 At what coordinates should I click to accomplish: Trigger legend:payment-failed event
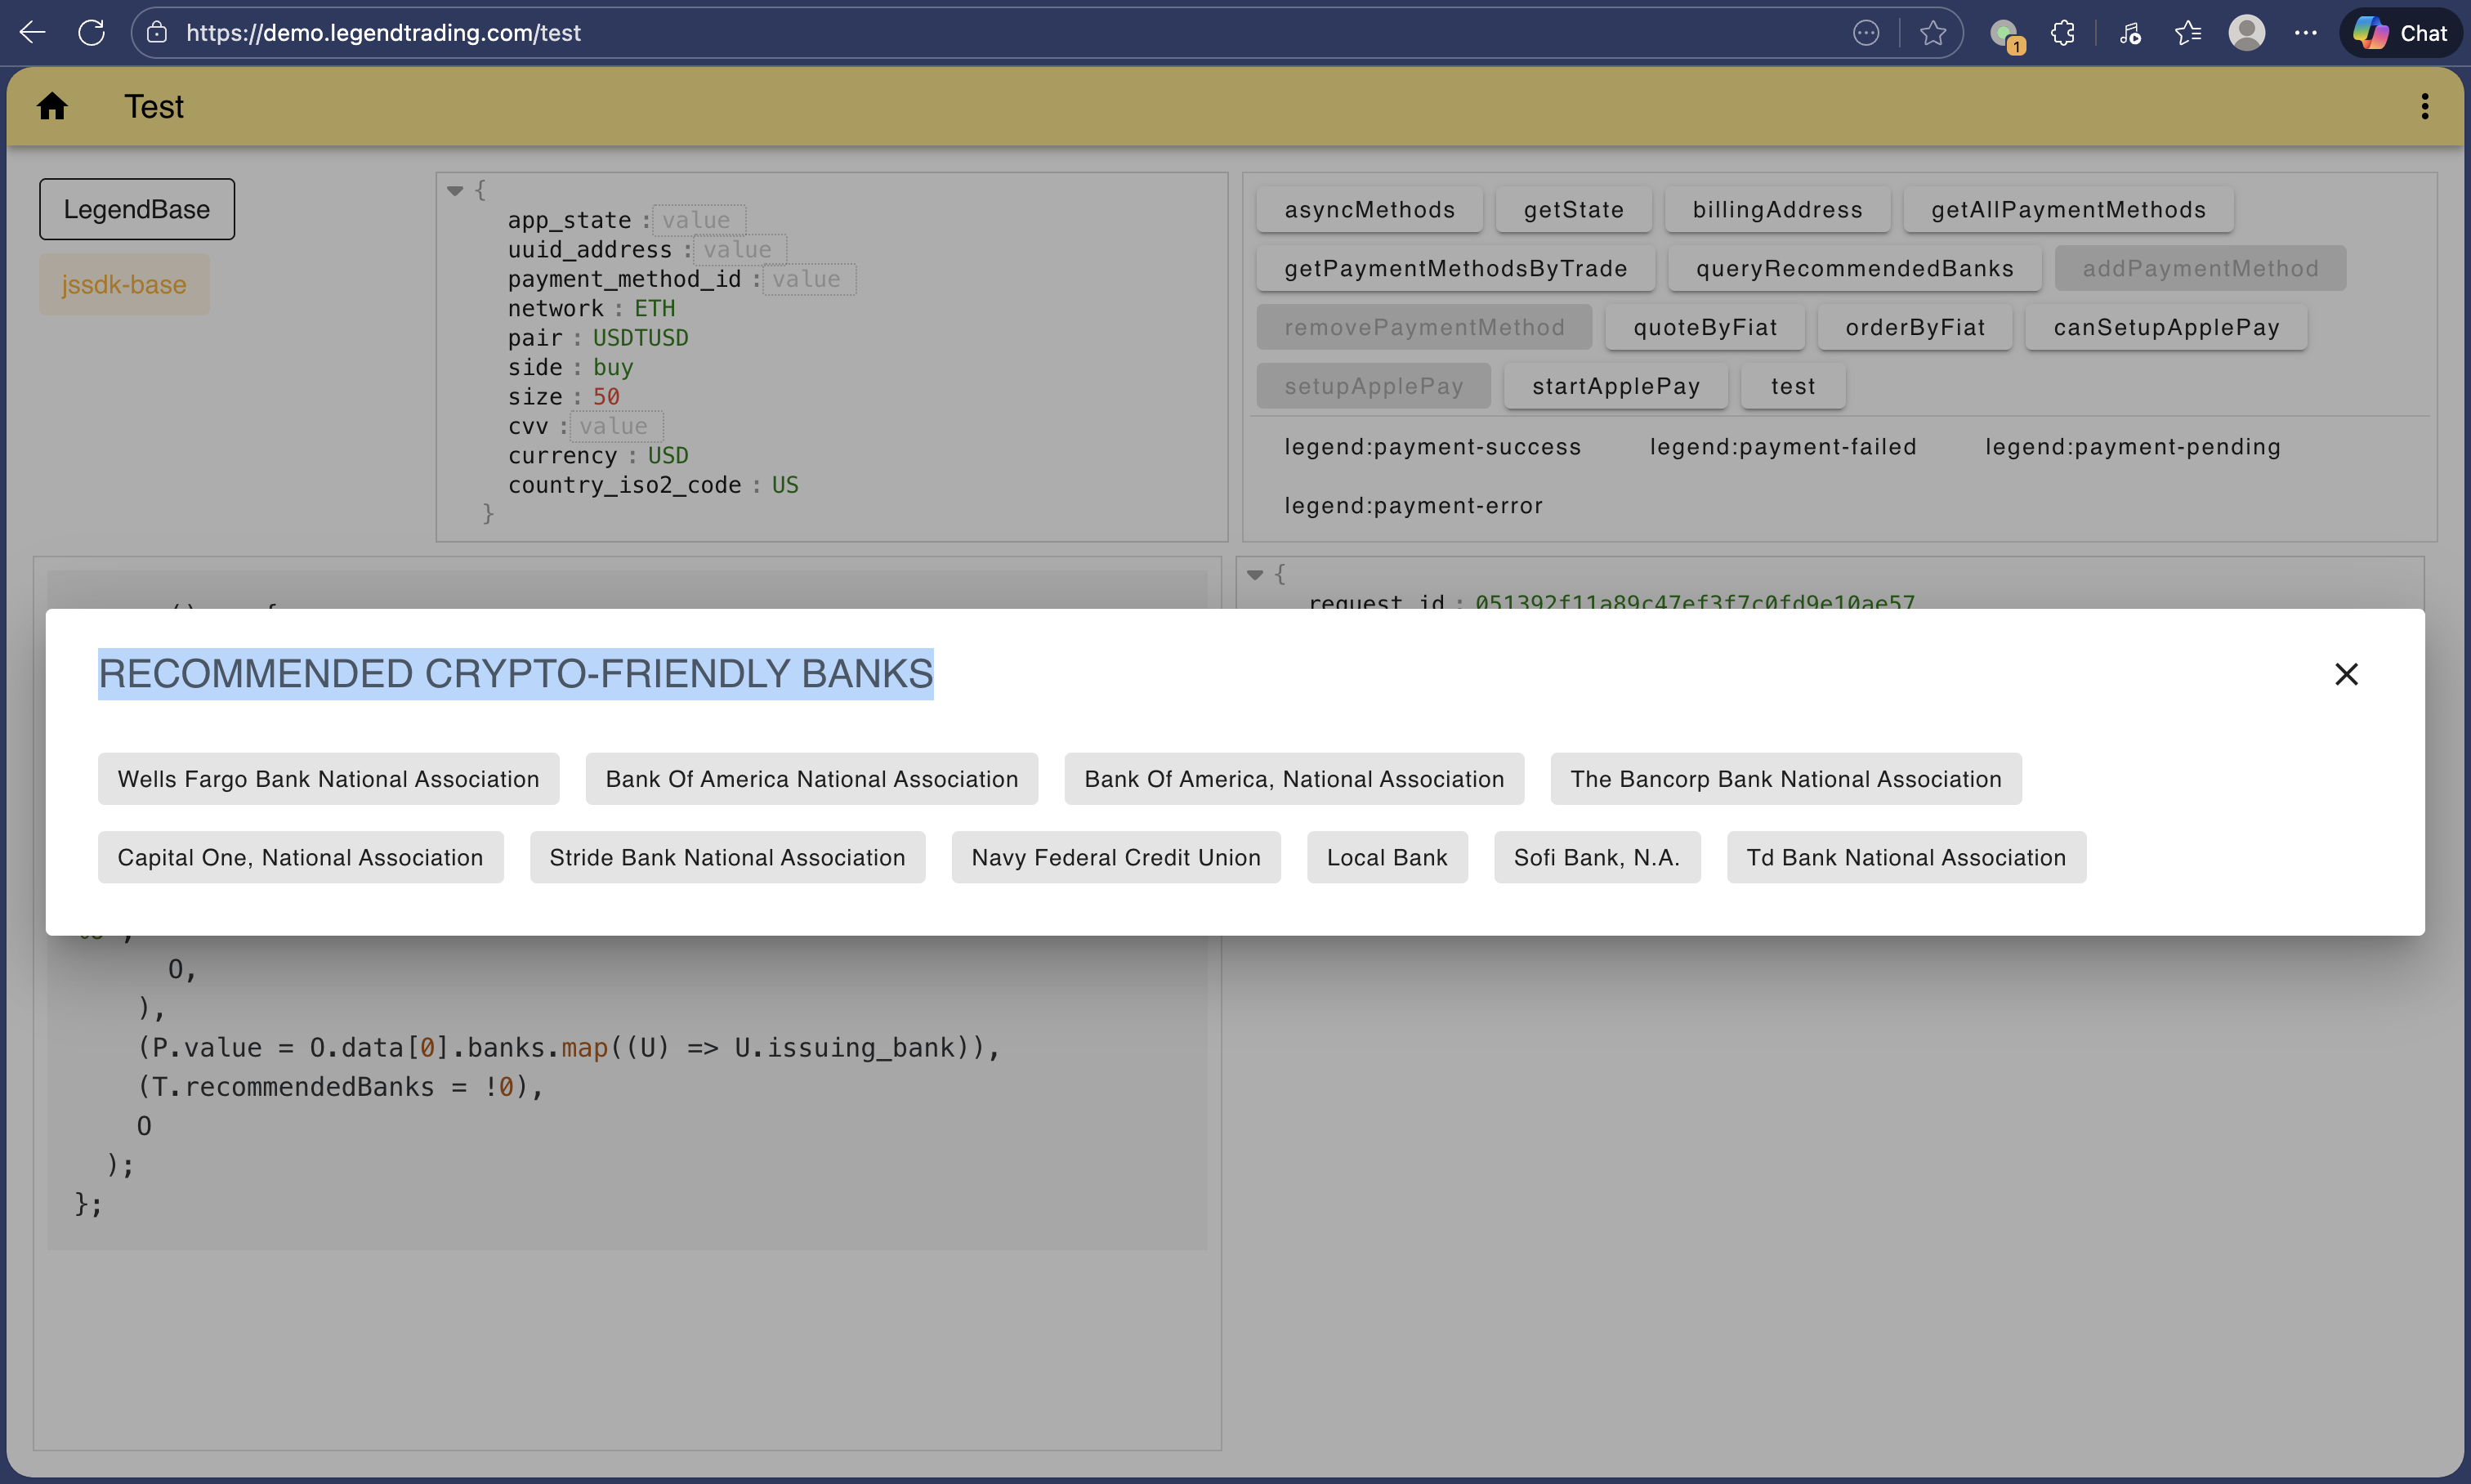[x=1783, y=446]
